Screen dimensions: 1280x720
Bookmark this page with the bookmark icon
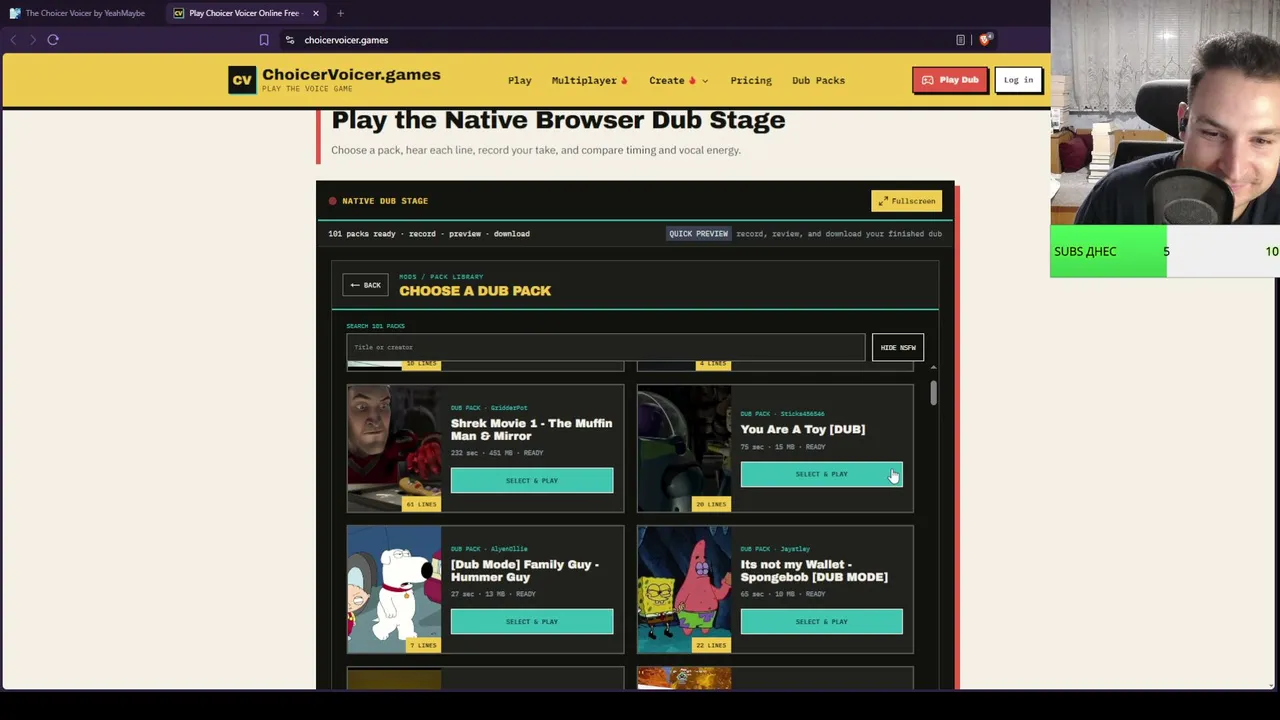tap(264, 40)
